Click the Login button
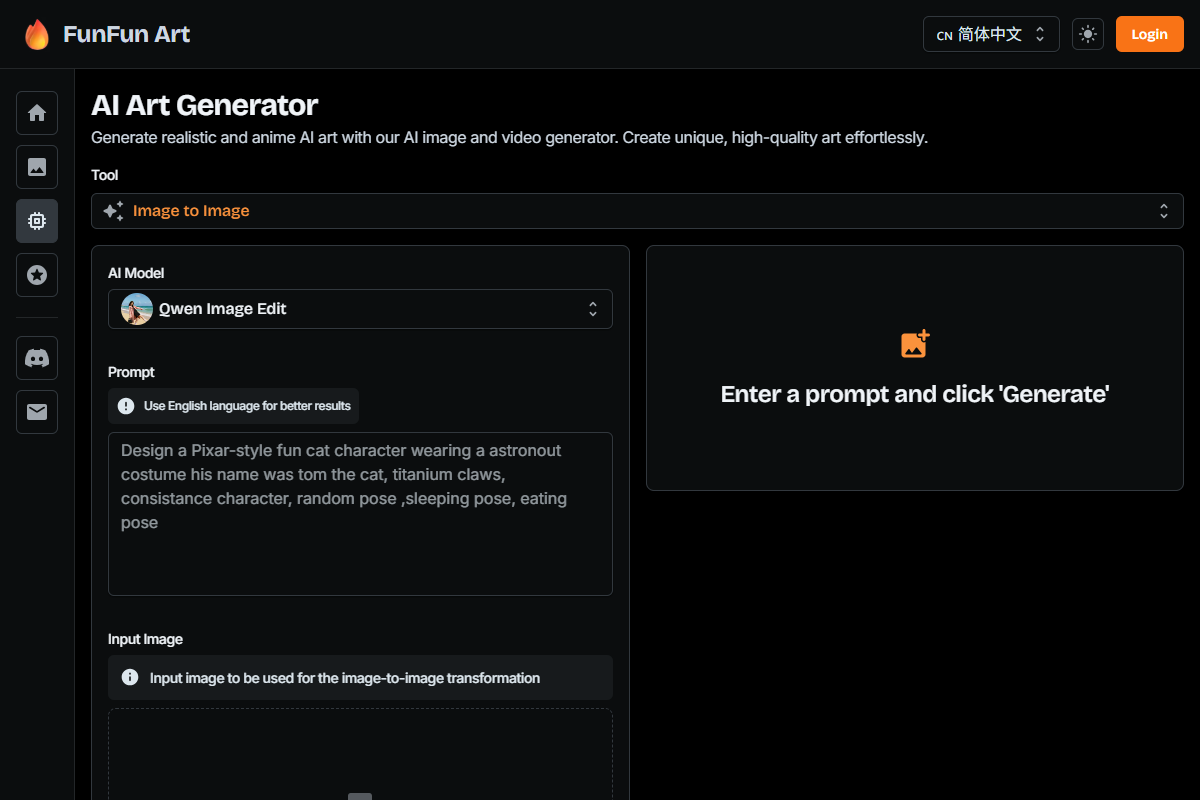Screen dimensions: 1200x800 (x=1149, y=34)
